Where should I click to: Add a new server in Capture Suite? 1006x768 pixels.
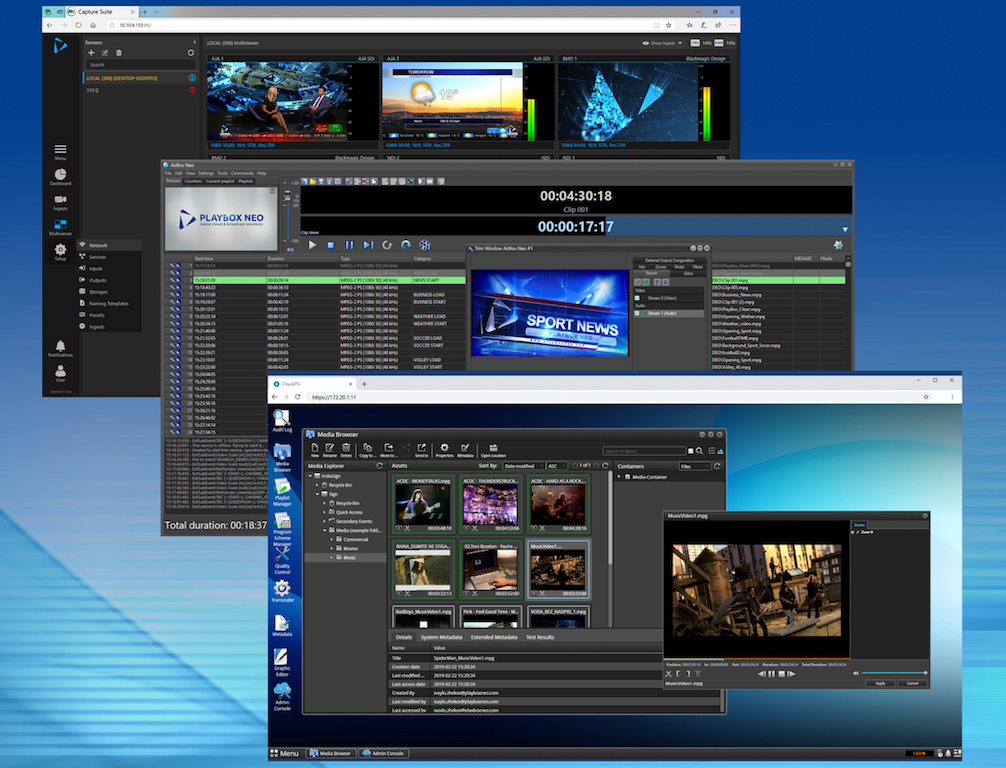coord(91,53)
